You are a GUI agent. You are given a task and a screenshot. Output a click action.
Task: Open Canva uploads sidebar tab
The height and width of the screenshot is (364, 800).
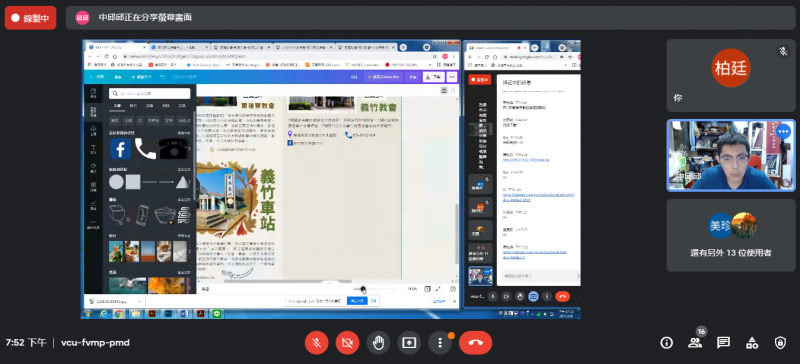coord(93,131)
